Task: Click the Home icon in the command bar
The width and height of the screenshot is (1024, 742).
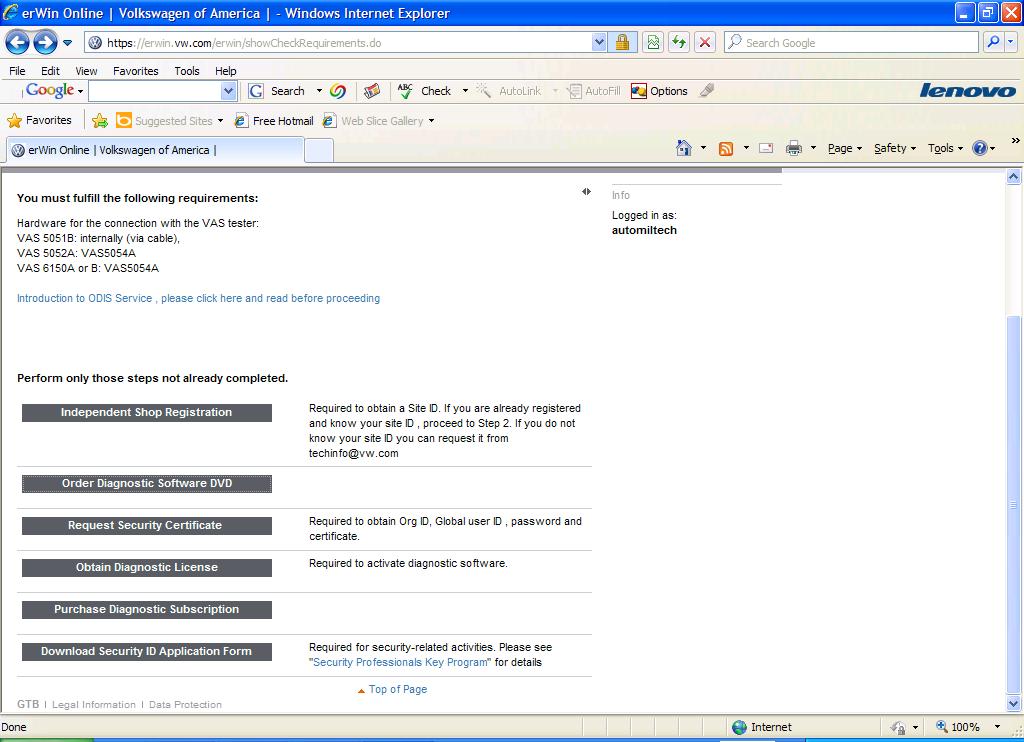Action: [684, 148]
